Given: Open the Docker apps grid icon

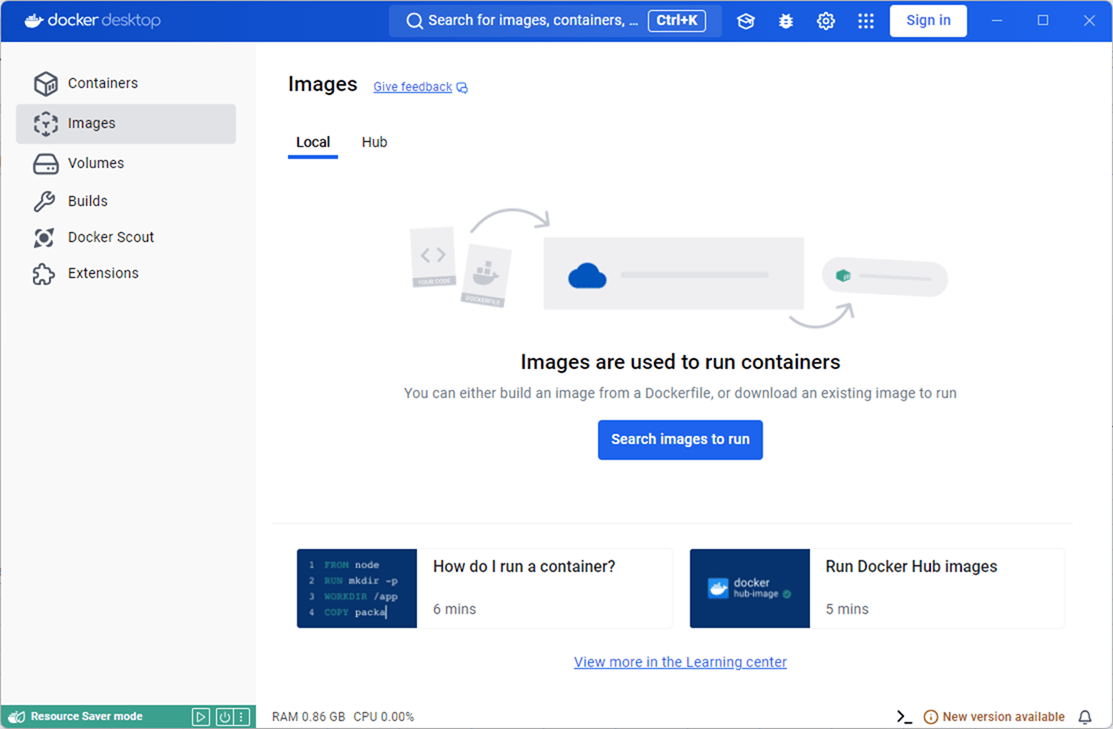Looking at the screenshot, I should [866, 21].
